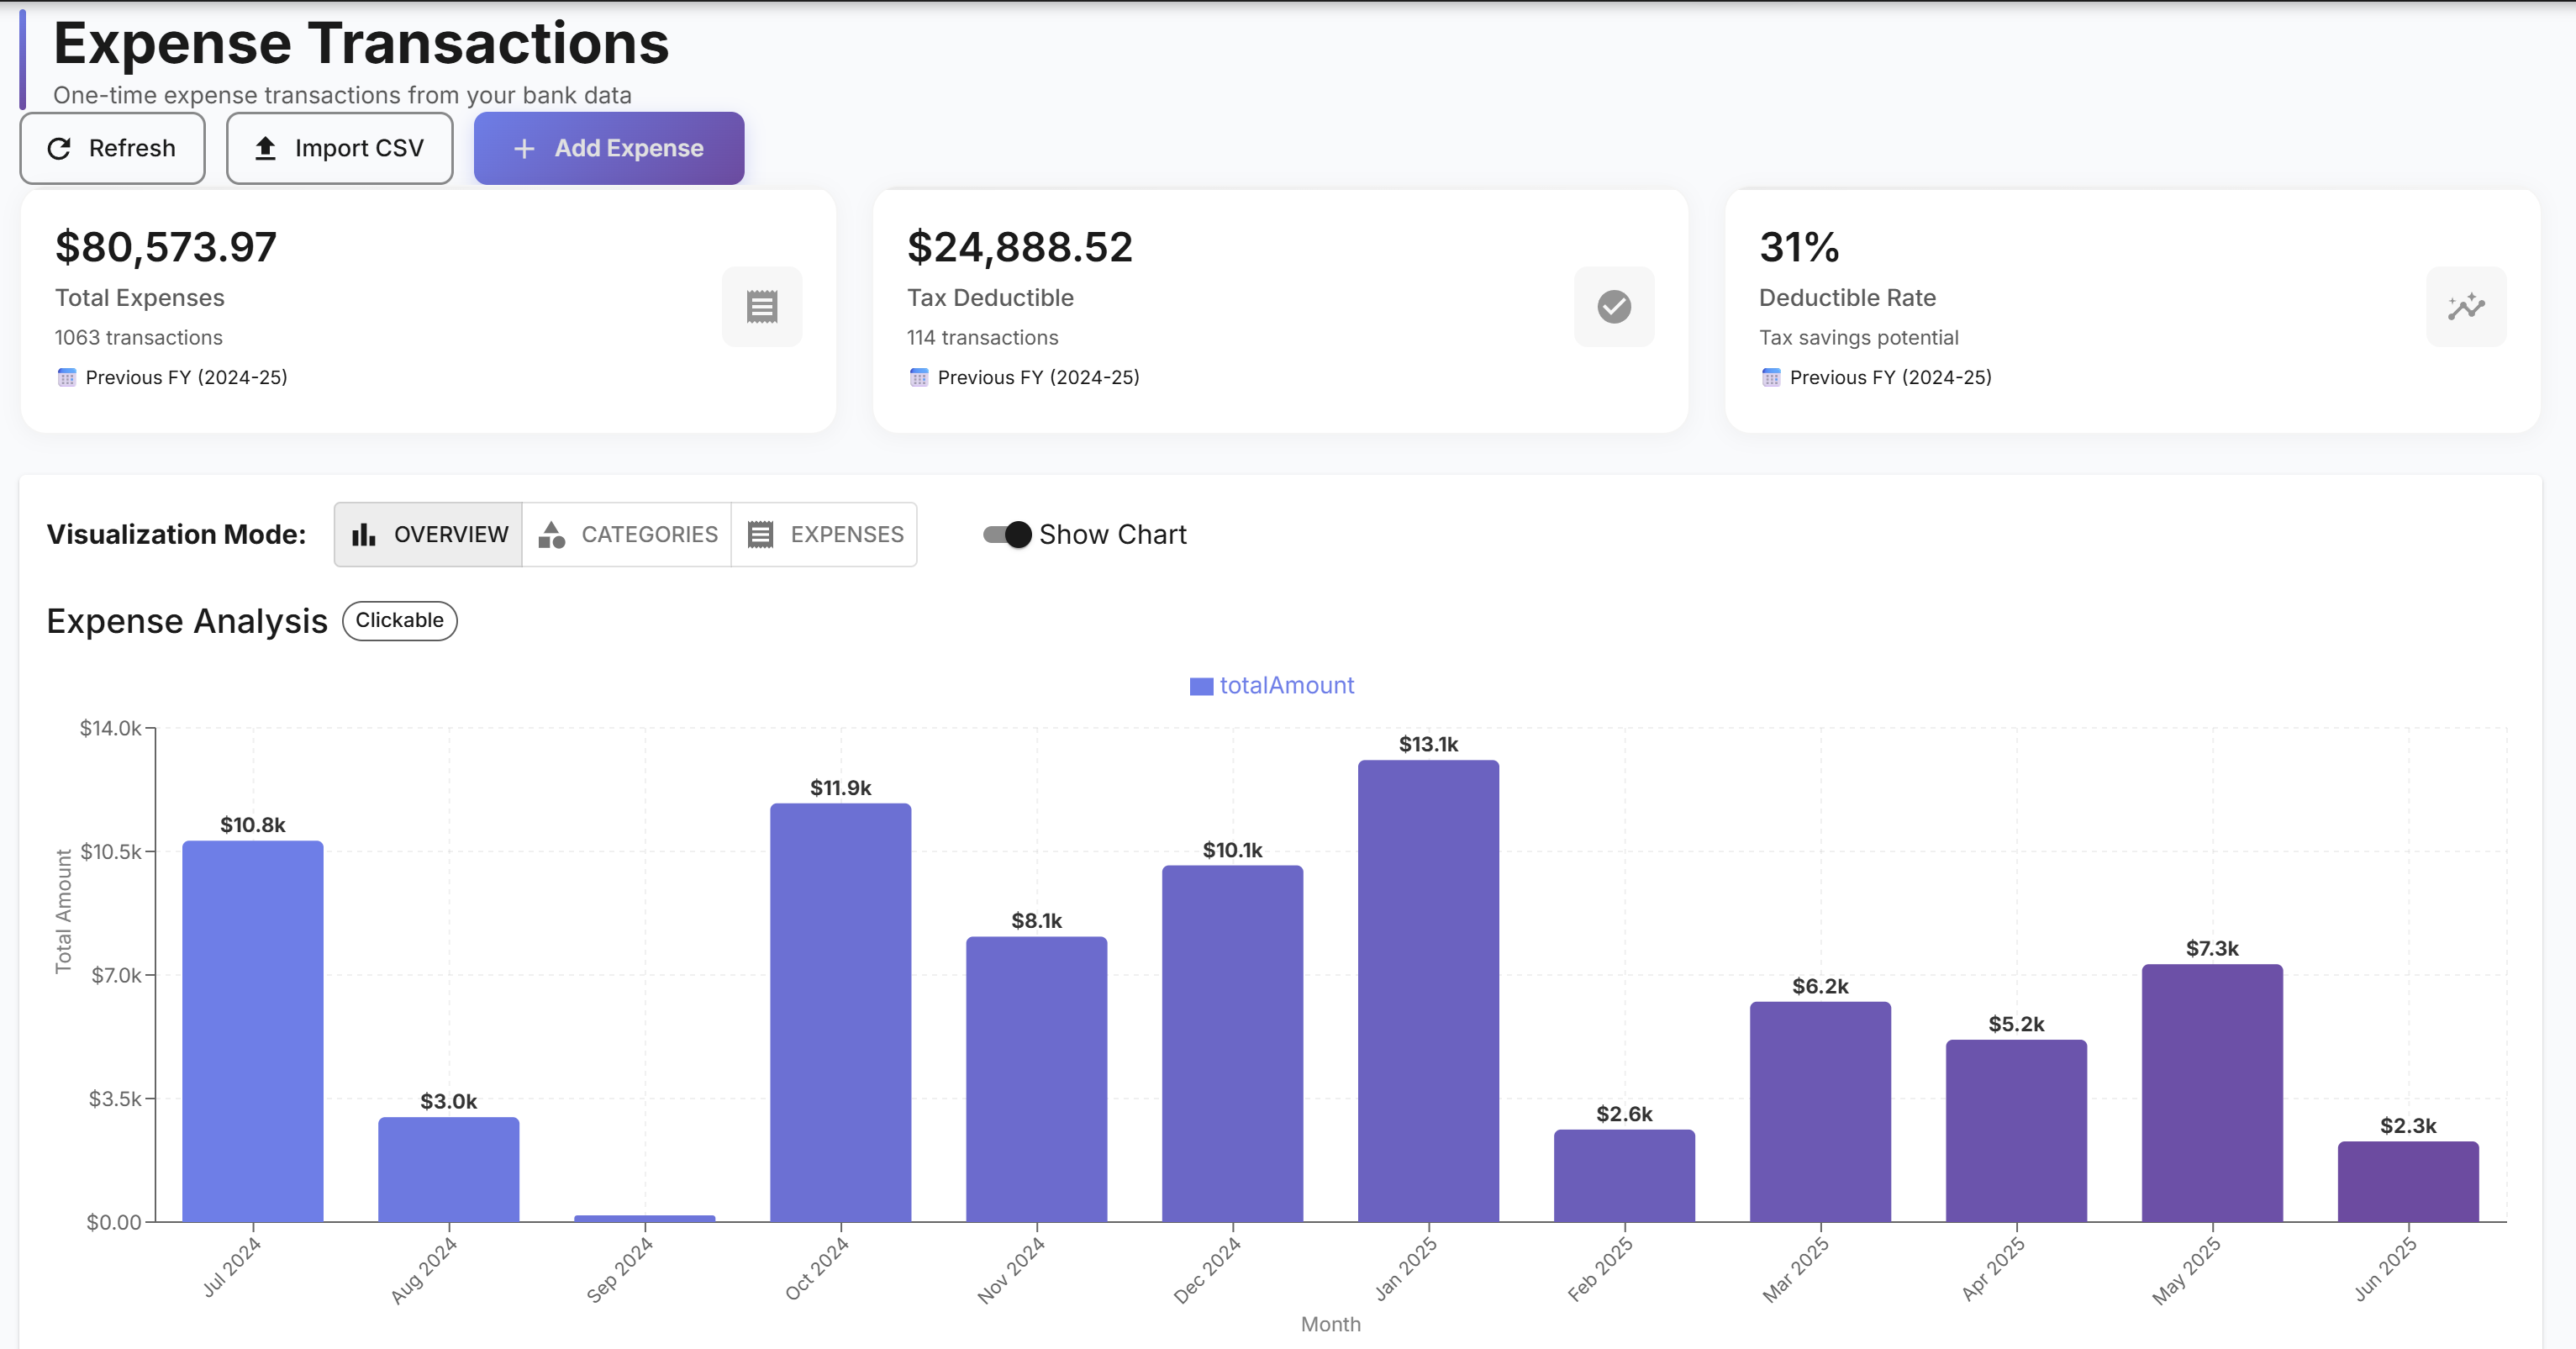Click the plus icon on Add Expense
This screenshot has width=2576, height=1349.
coord(522,148)
